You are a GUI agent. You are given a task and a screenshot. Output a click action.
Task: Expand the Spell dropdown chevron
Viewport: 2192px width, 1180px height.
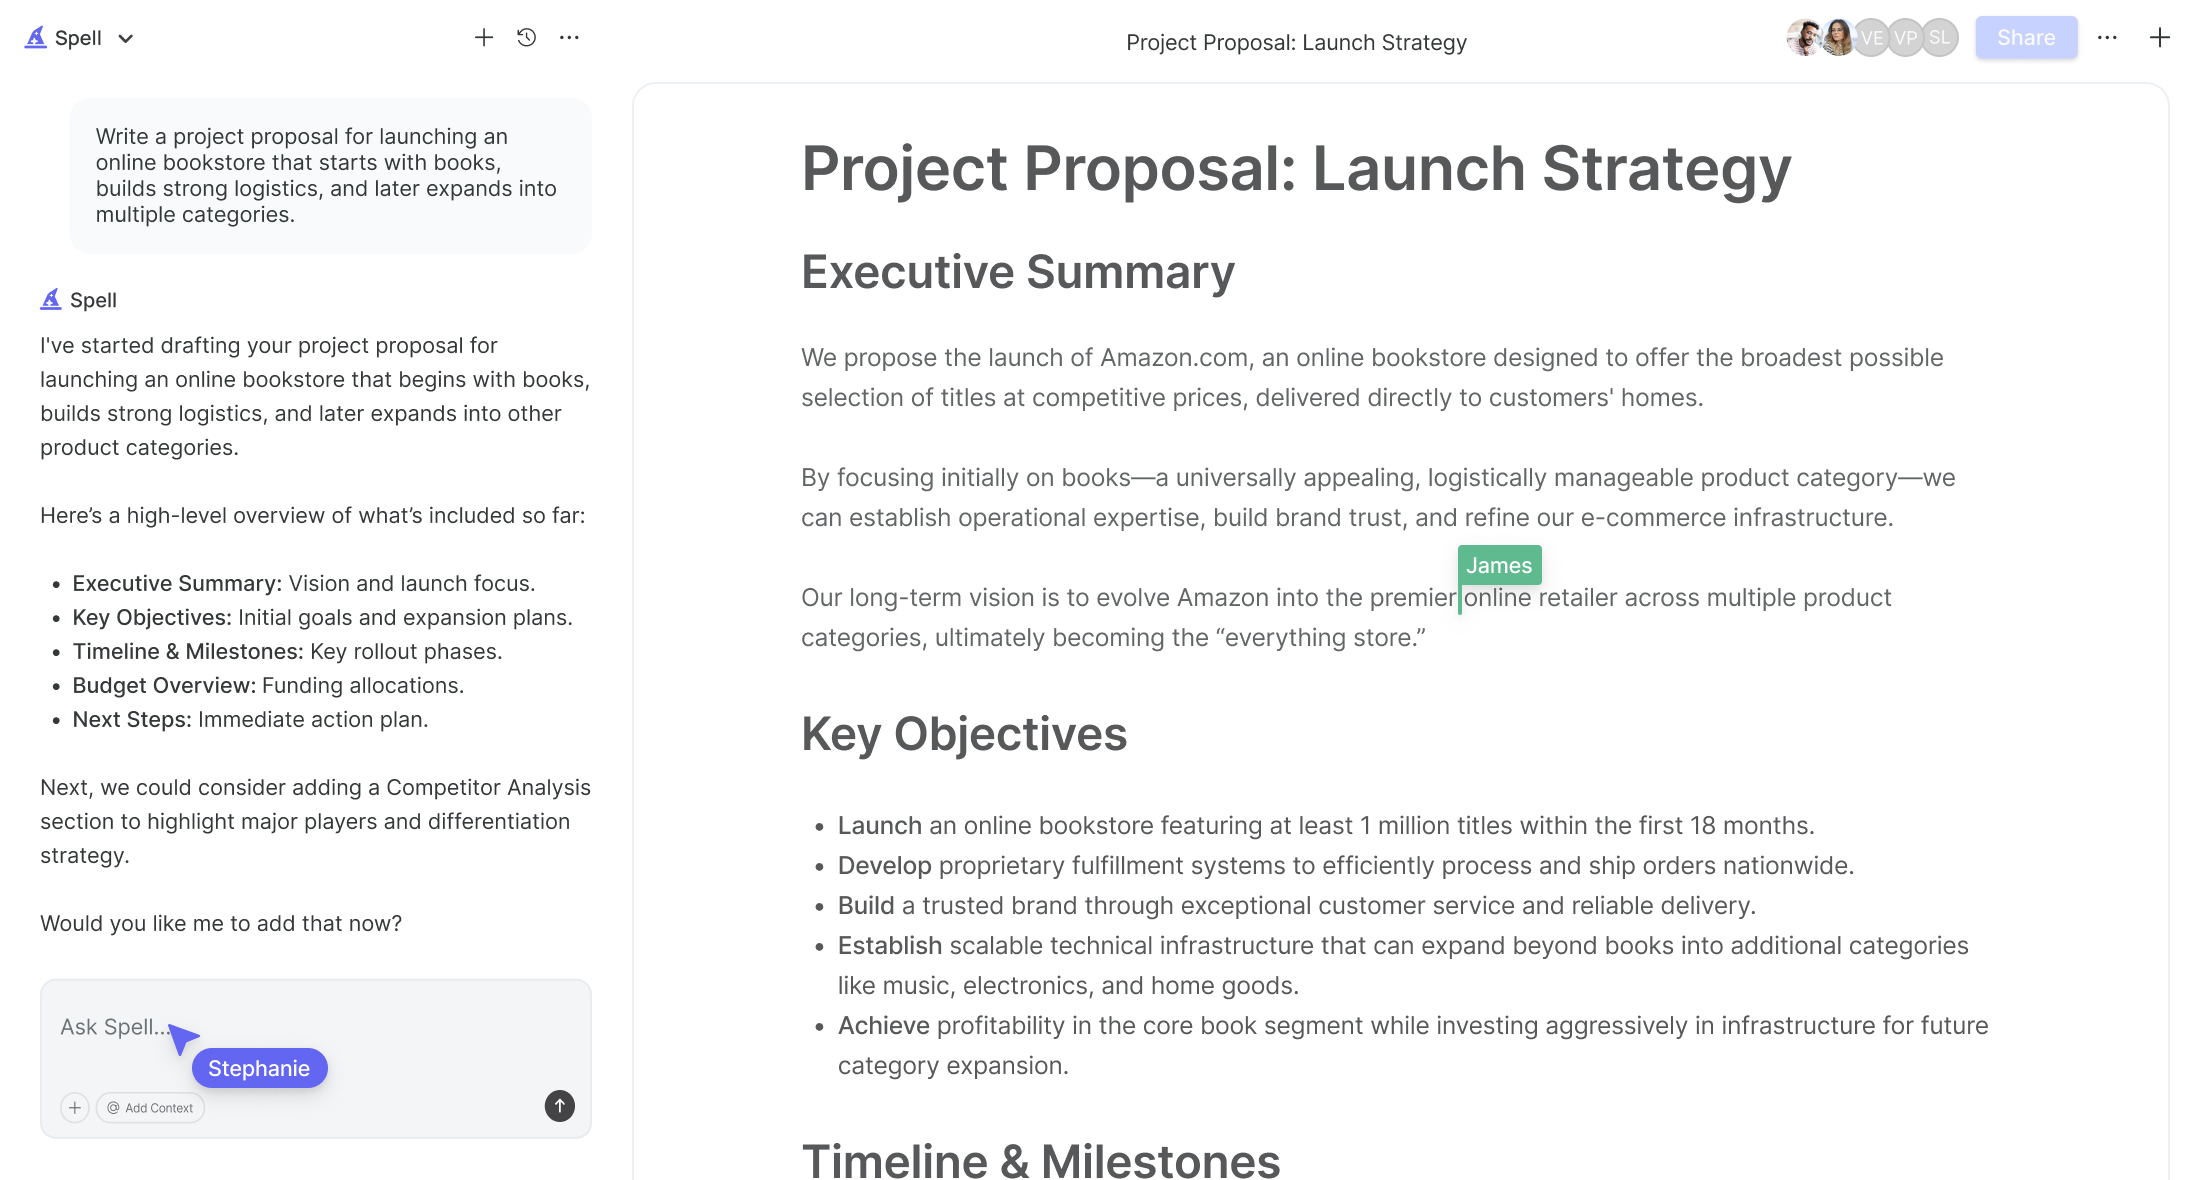point(126,39)
